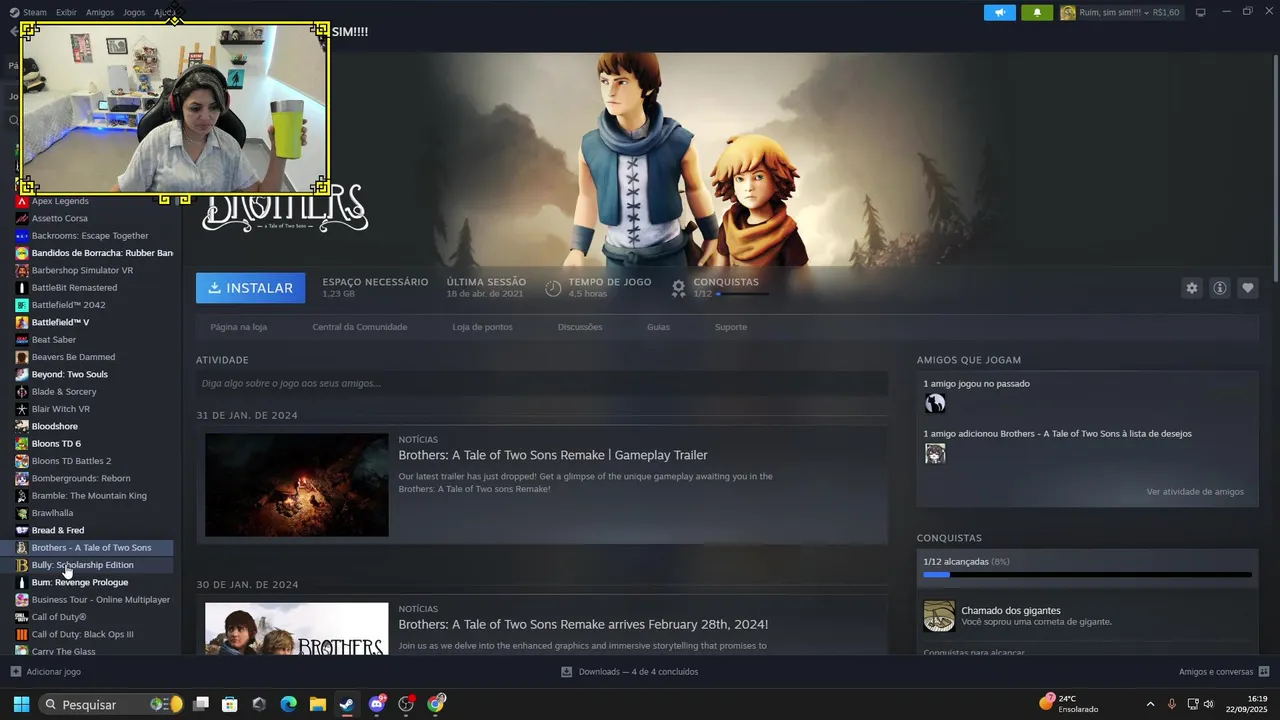1280x720 pixels.
Task: Add game to favorites heart icon
Action: 1247,288
